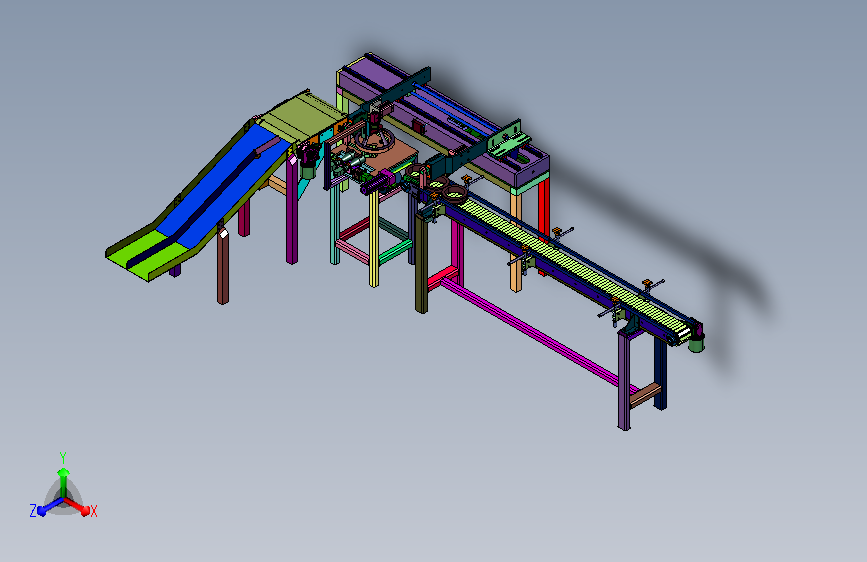
Task: Select the yellow leg of central stand
Action: [x=374, y=239]
